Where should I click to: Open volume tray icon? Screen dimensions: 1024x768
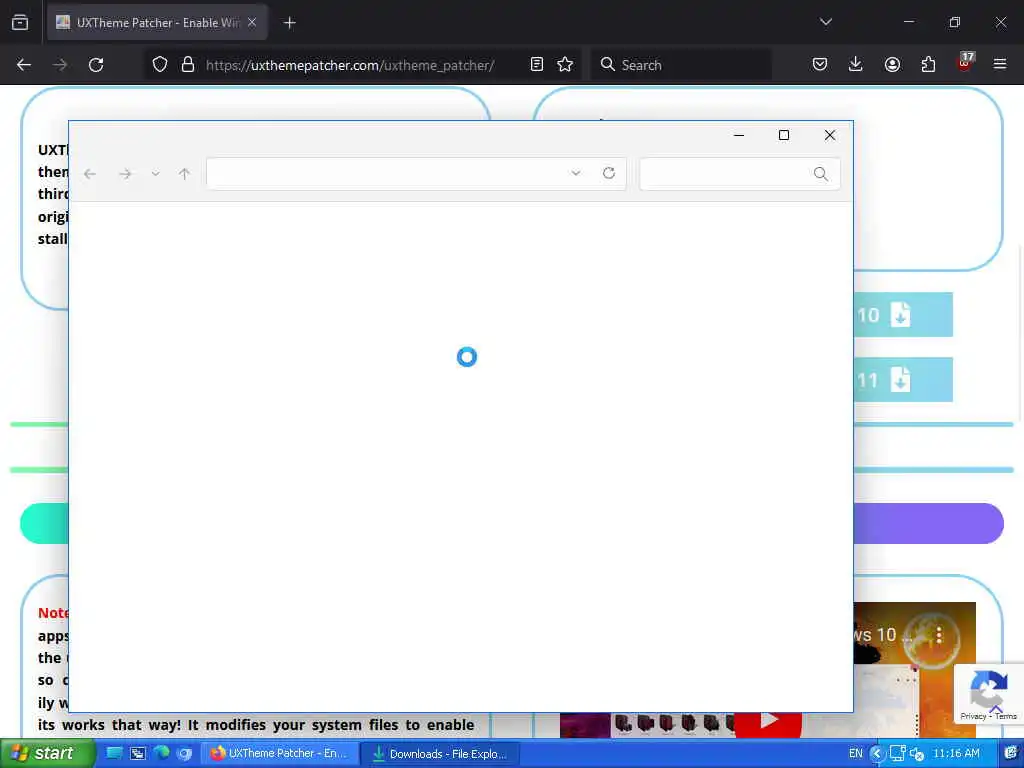point(917,754)
